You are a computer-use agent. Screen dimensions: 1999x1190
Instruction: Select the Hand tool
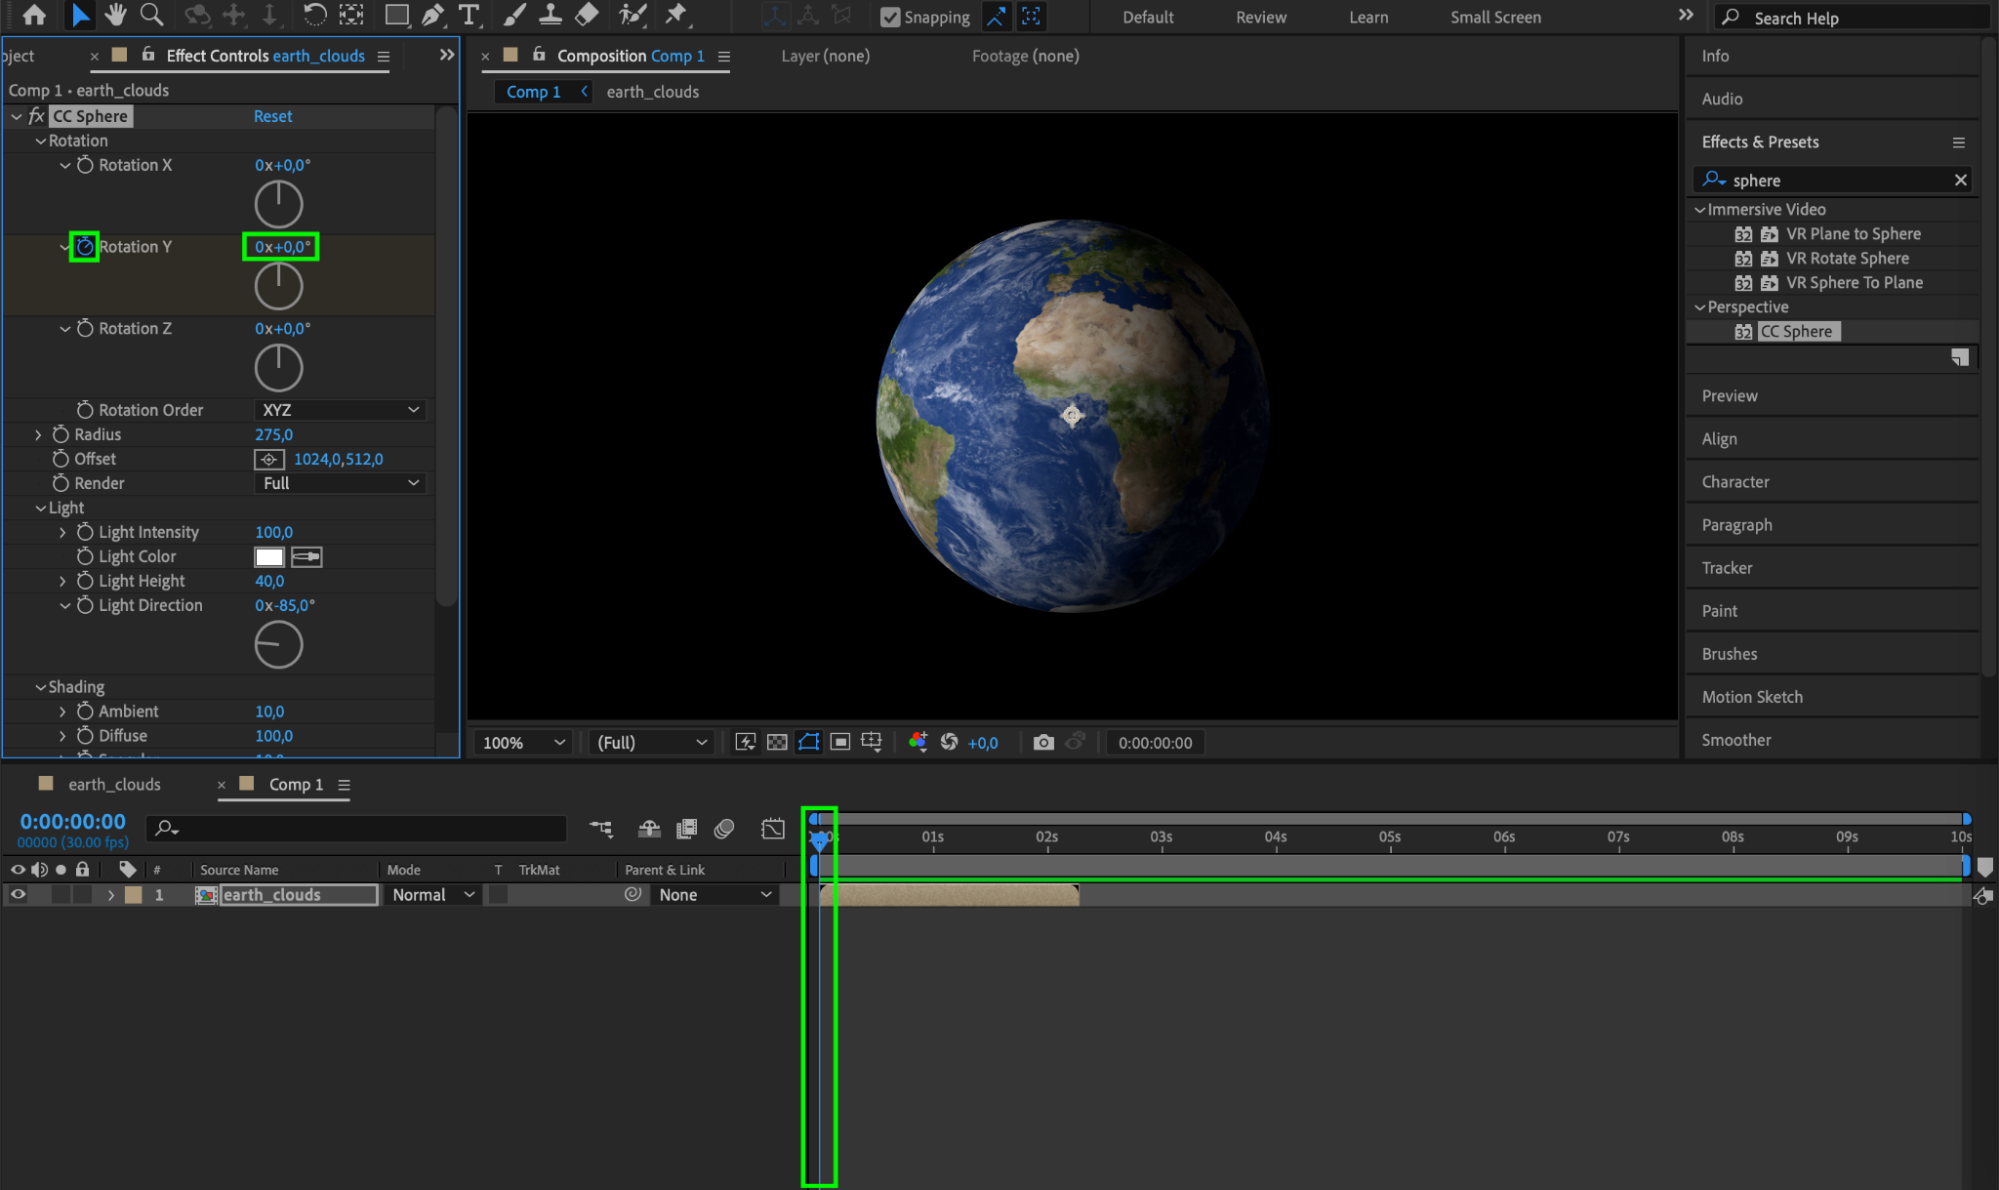tap(115, 15)
